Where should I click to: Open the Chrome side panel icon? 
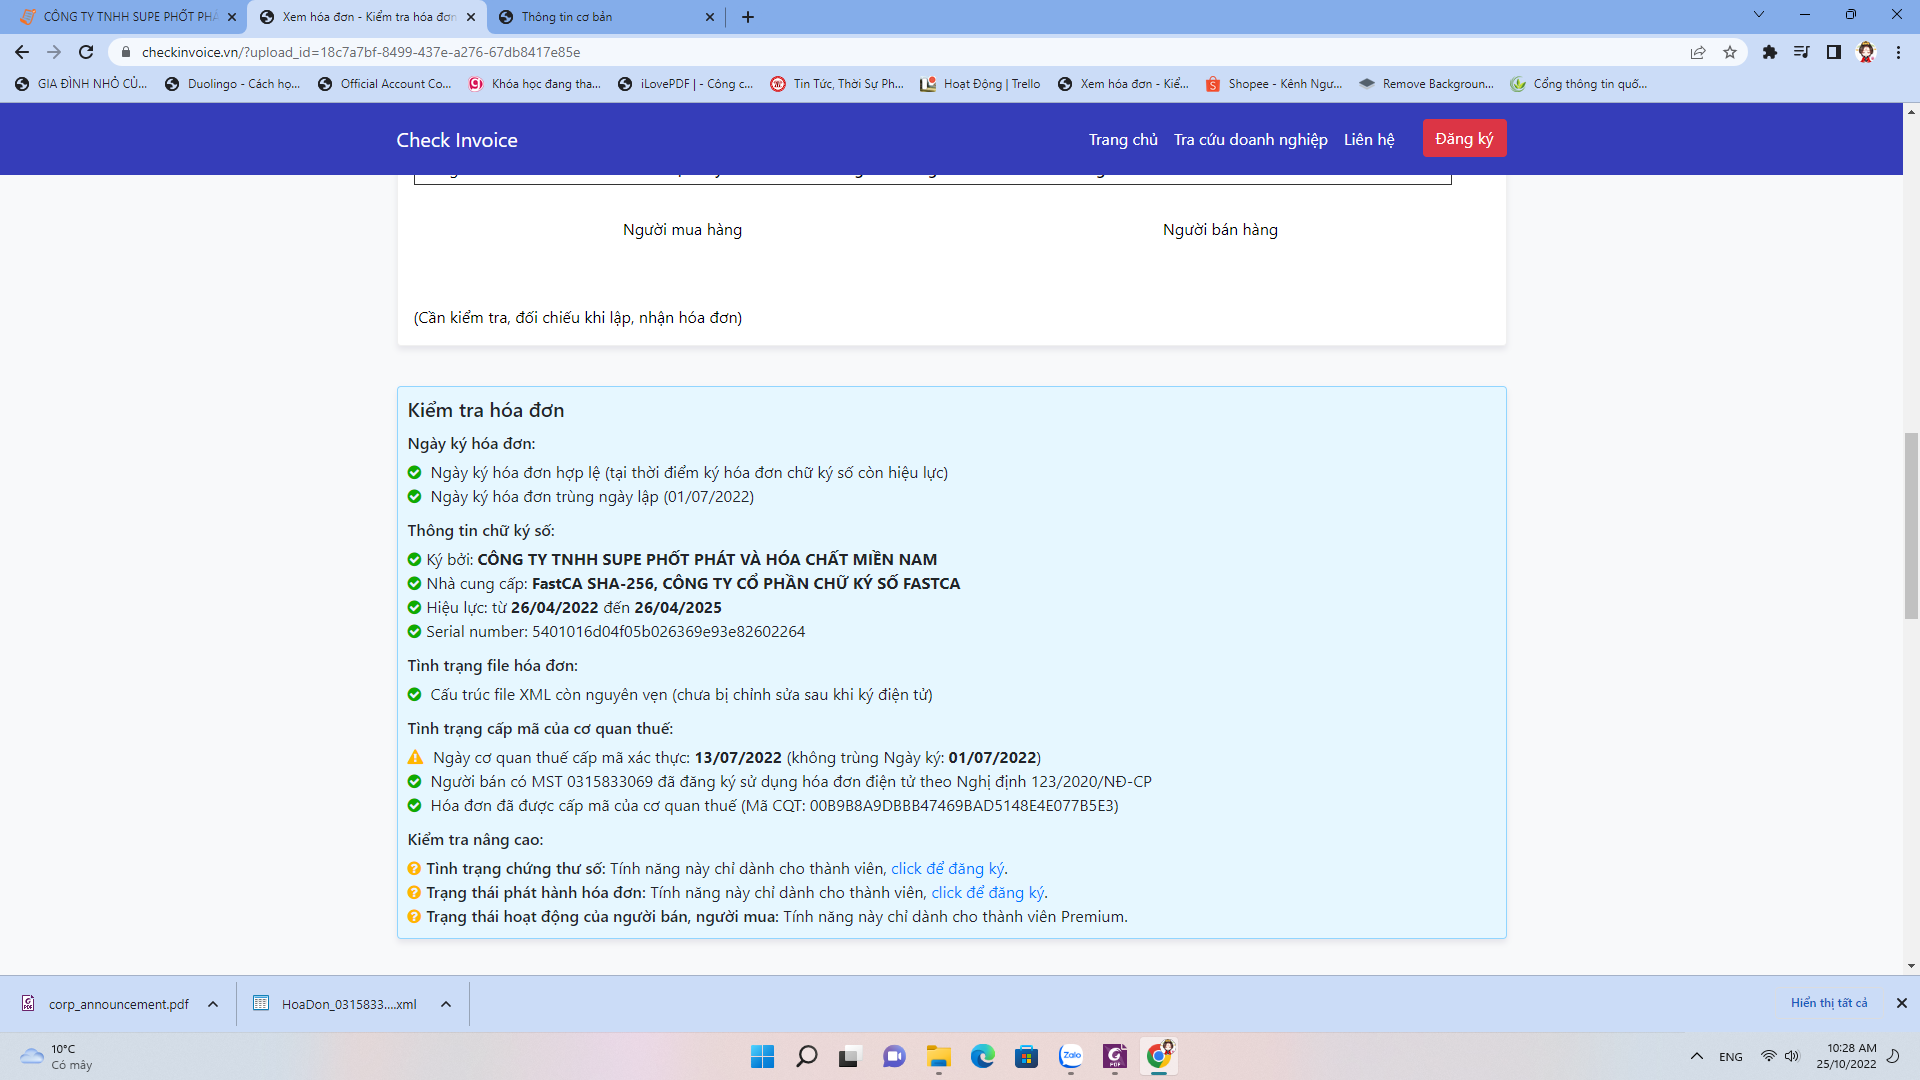pyautogui.click(x=1834, y=52)
